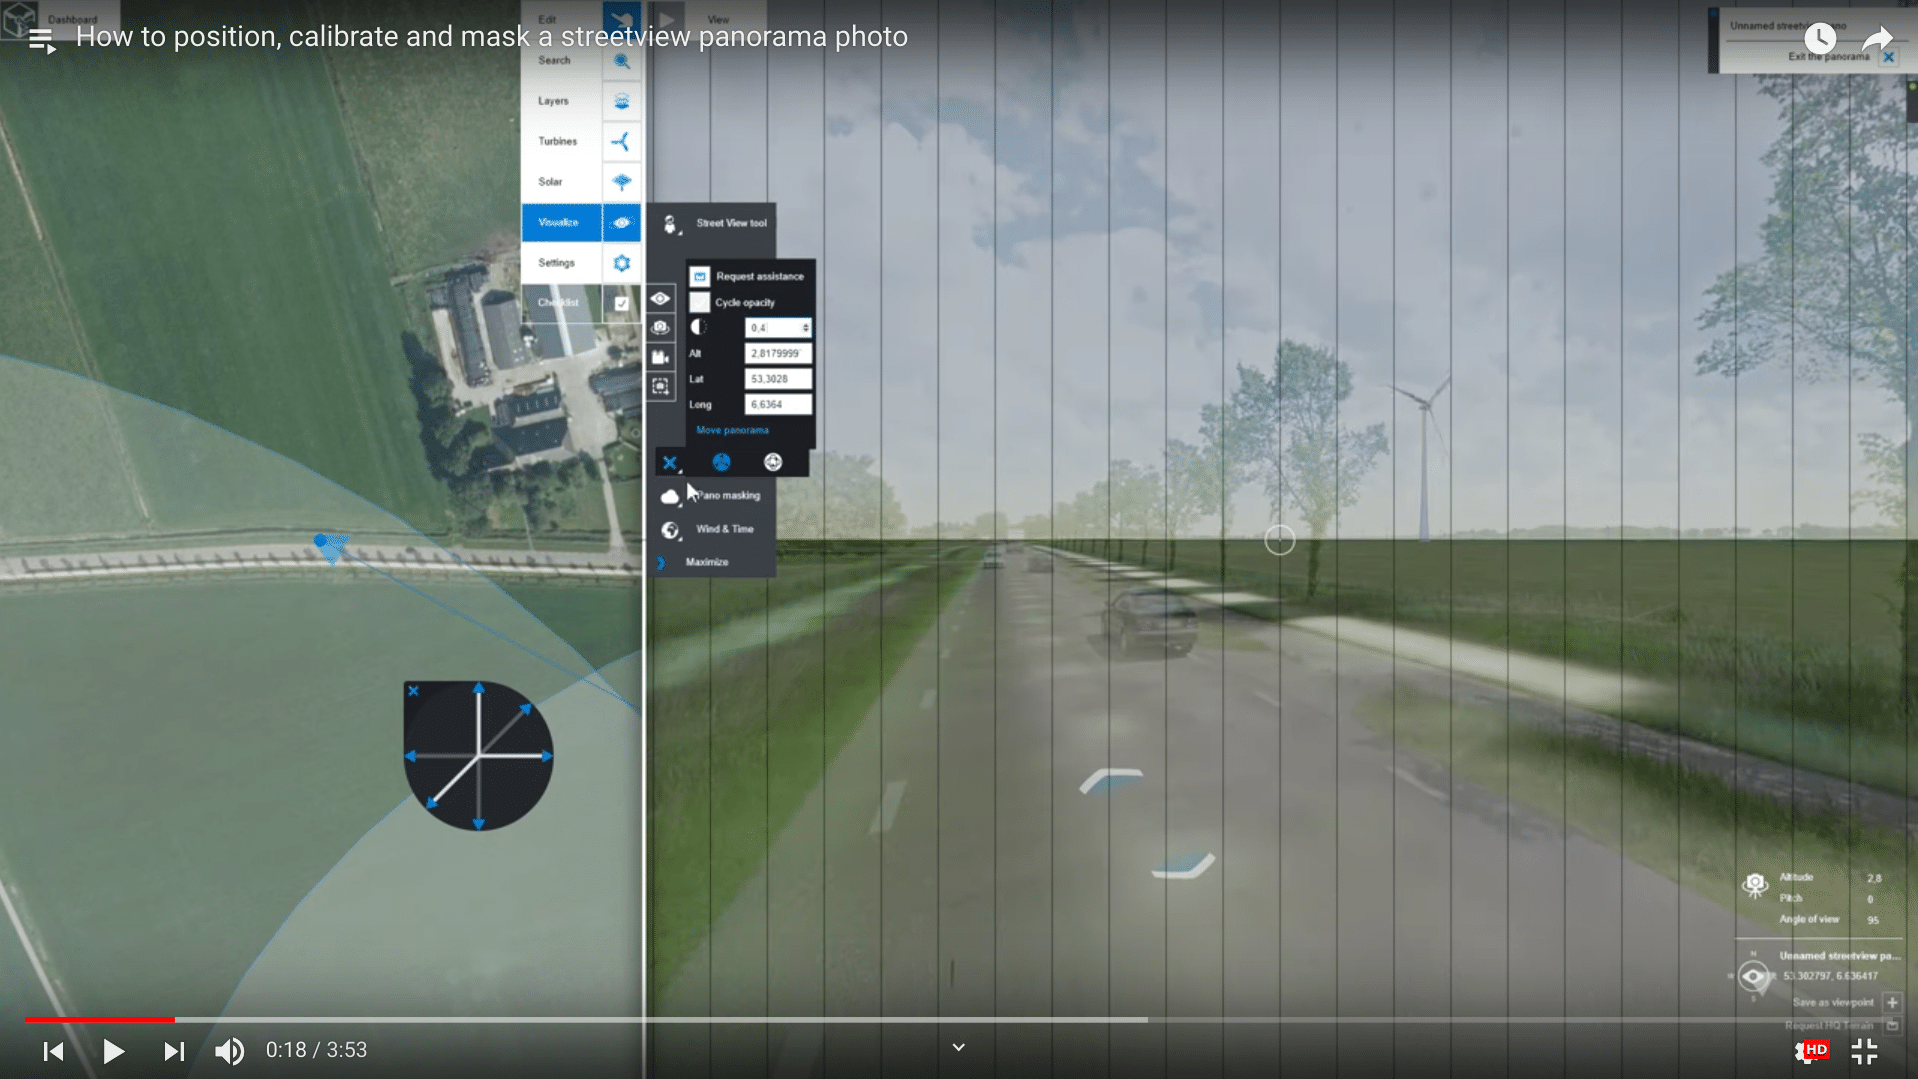The width and height of the screenshot is (1918, 1079).
Task: Click the upward arrow on move widget
Action: click(478, 689)
